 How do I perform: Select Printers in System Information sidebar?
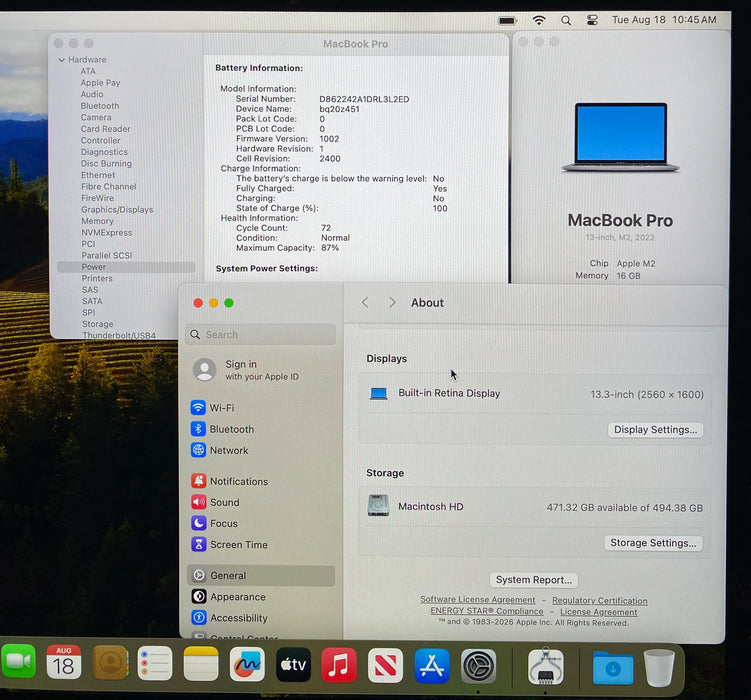point(97,278)
